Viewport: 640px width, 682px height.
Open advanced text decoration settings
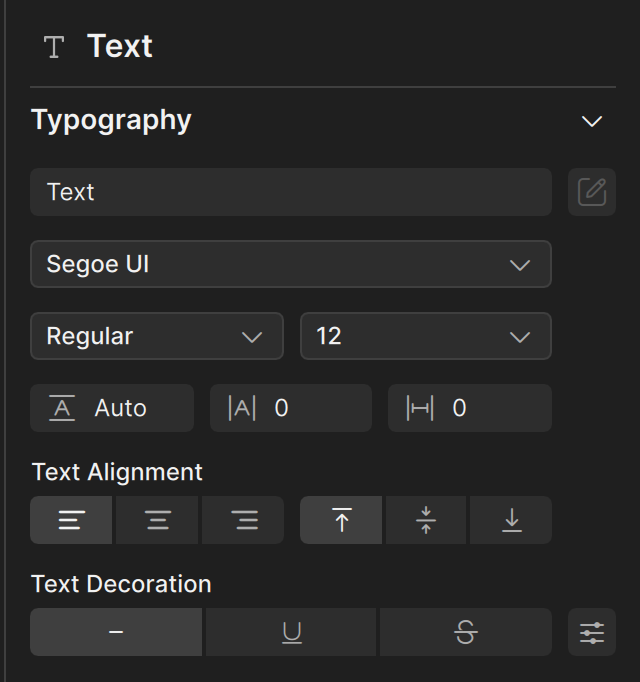click(x=592, y=632)
